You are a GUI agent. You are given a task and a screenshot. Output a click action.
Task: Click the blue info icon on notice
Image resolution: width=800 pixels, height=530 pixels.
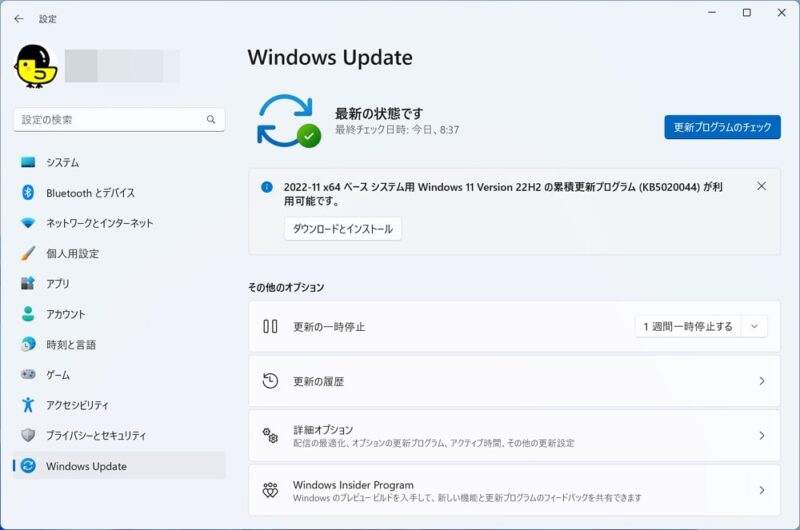pyautogui.click(x=266, y=187)
